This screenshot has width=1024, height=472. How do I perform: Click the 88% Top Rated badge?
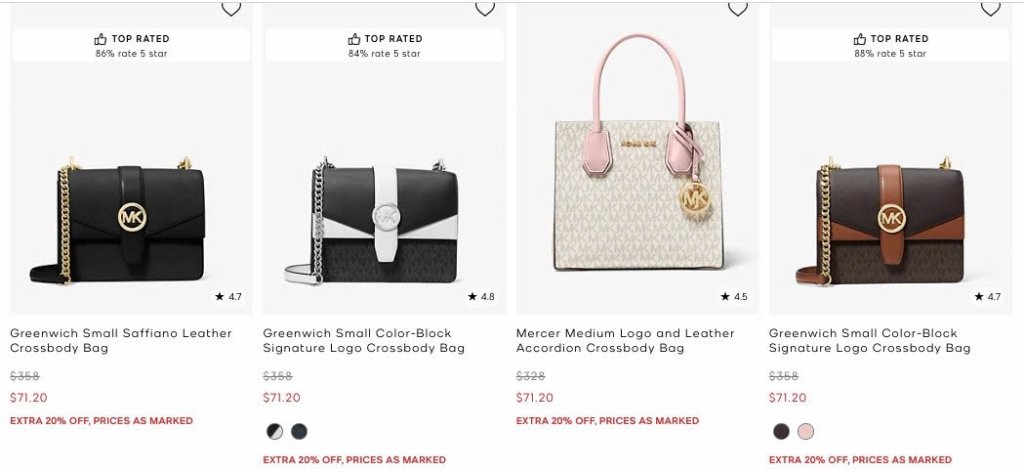(x=890, y=46)
